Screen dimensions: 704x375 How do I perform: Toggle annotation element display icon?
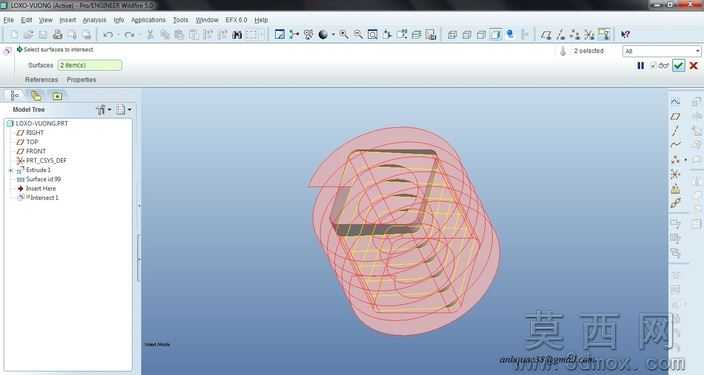[604, 35]
